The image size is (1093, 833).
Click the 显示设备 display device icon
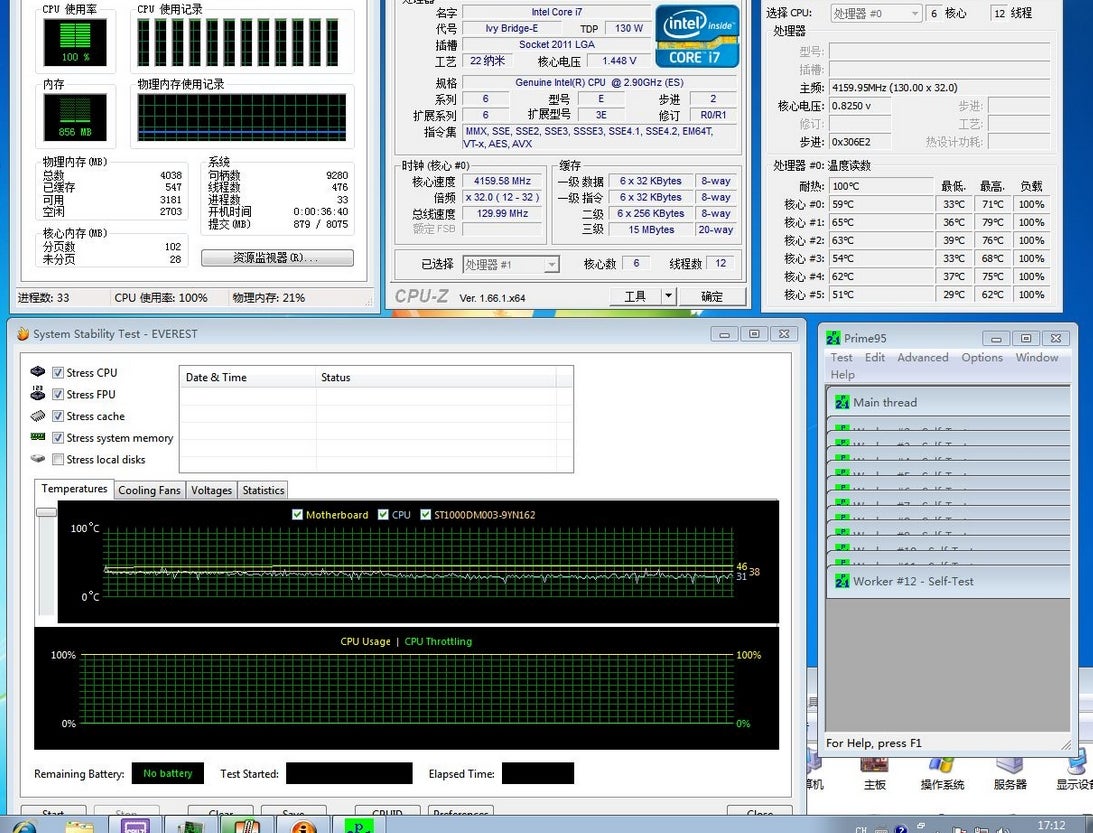[x=1075, y=766]
